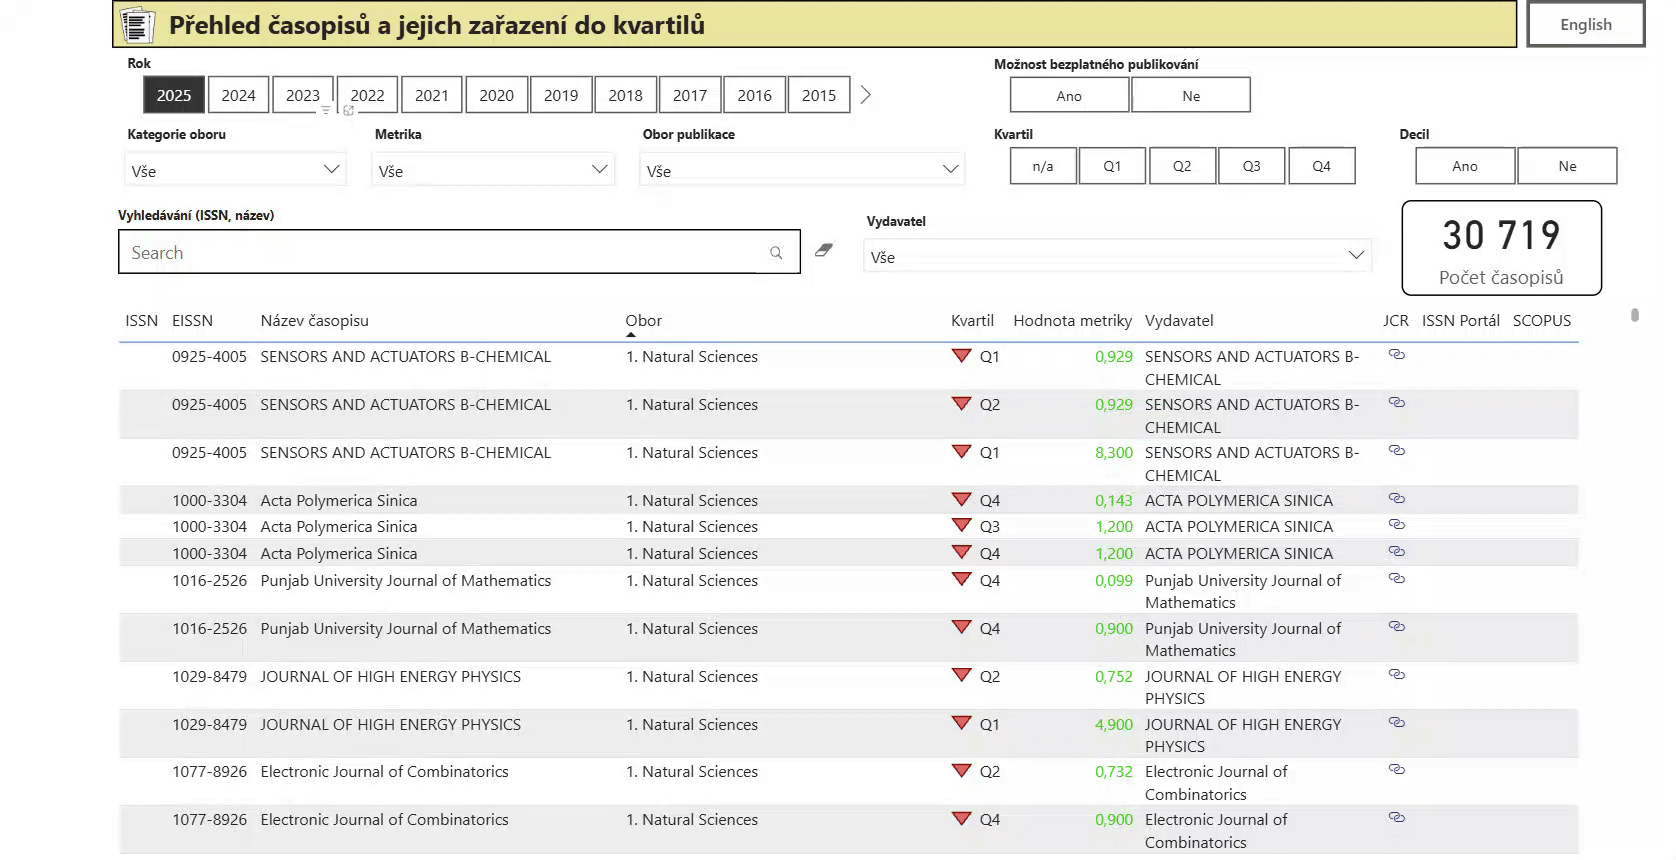Screen dimensions: 1676x860
Task: Filter quartile by Q2
Action: (1182, 166)
